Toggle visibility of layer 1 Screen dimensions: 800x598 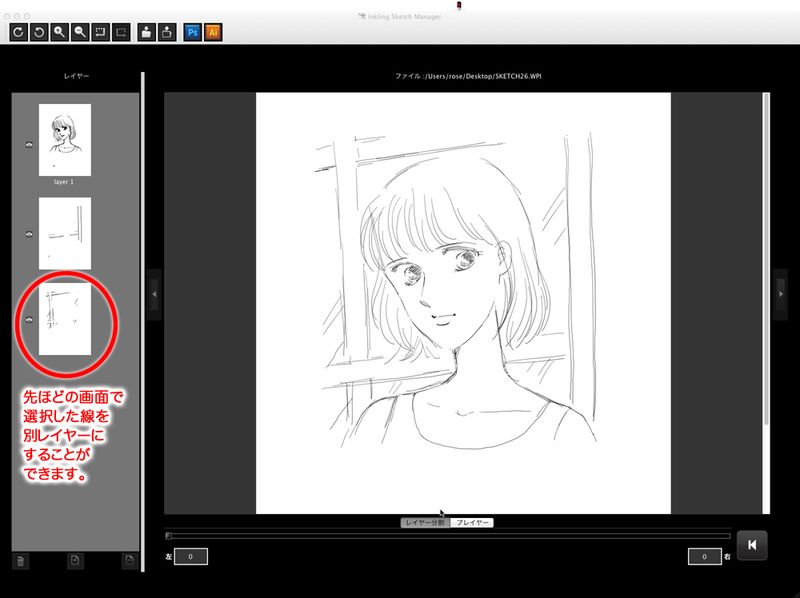[29, 145]
